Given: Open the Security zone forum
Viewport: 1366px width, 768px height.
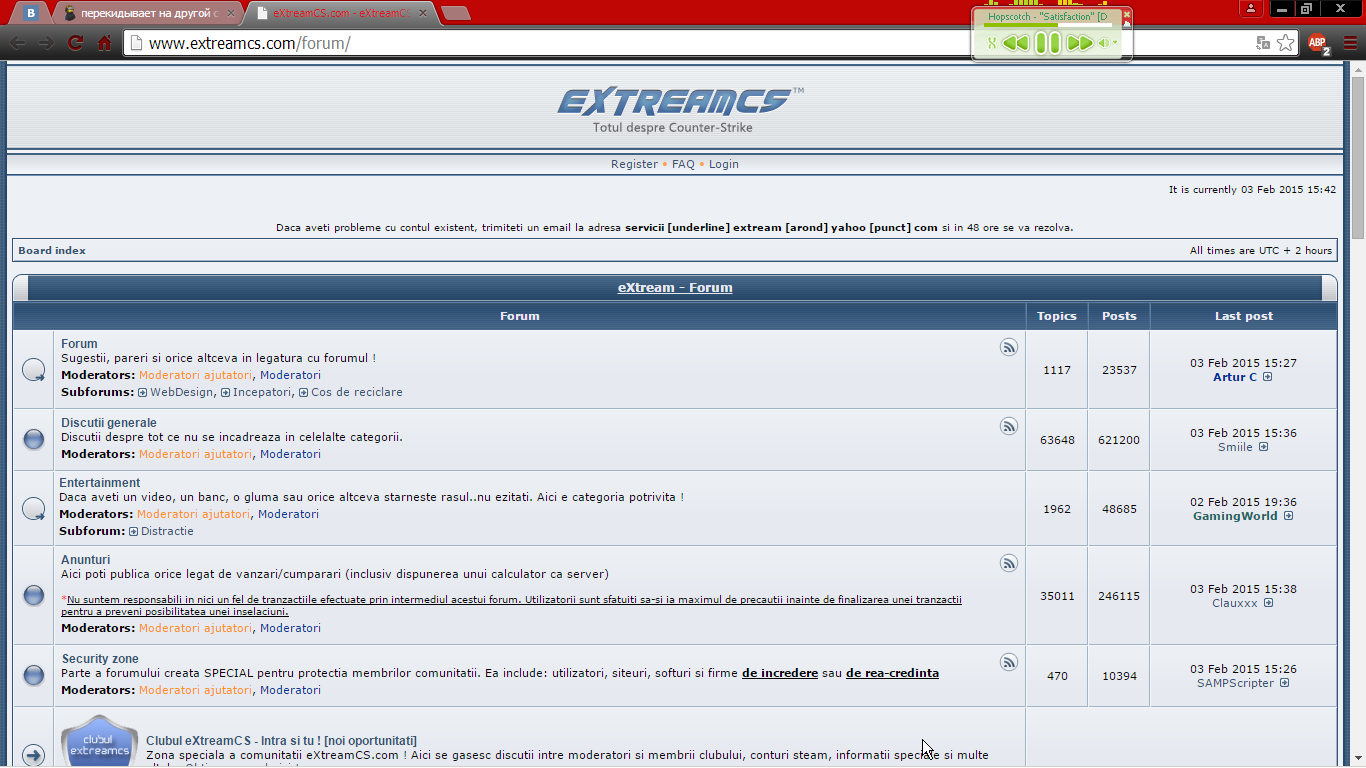Looking at the screenshot, I should [x=100, y=659].
